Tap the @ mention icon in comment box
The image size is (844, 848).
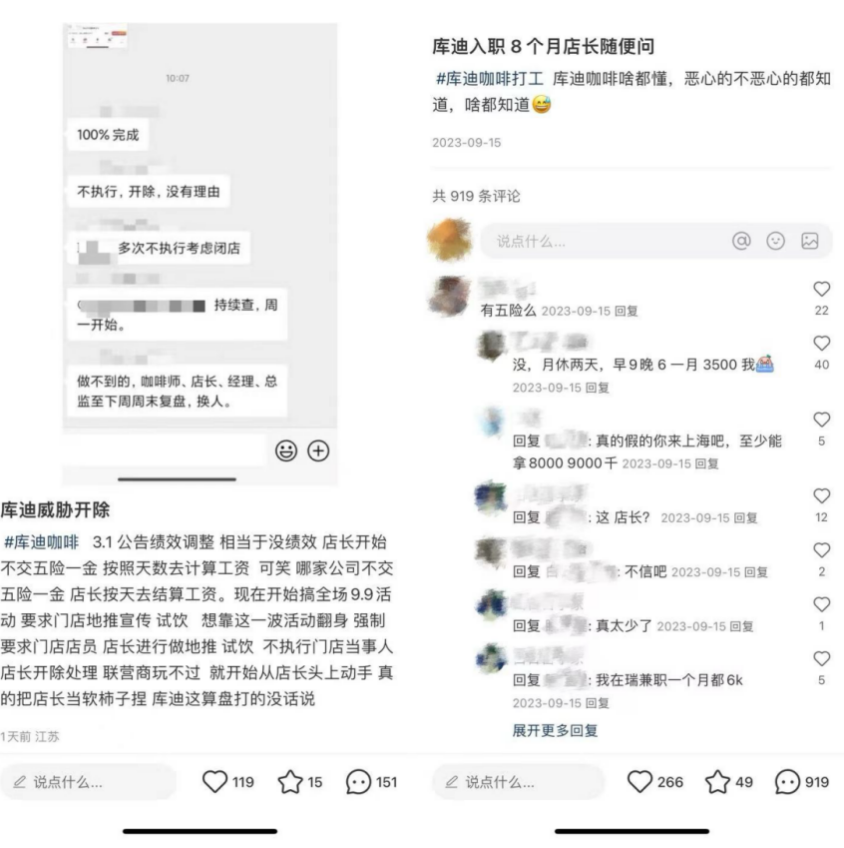(x=741, y=241)
